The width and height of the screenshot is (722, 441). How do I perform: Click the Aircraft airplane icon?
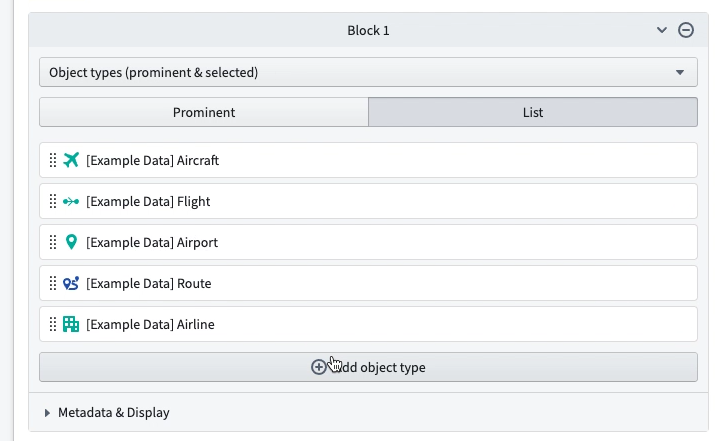coord(71,160)
